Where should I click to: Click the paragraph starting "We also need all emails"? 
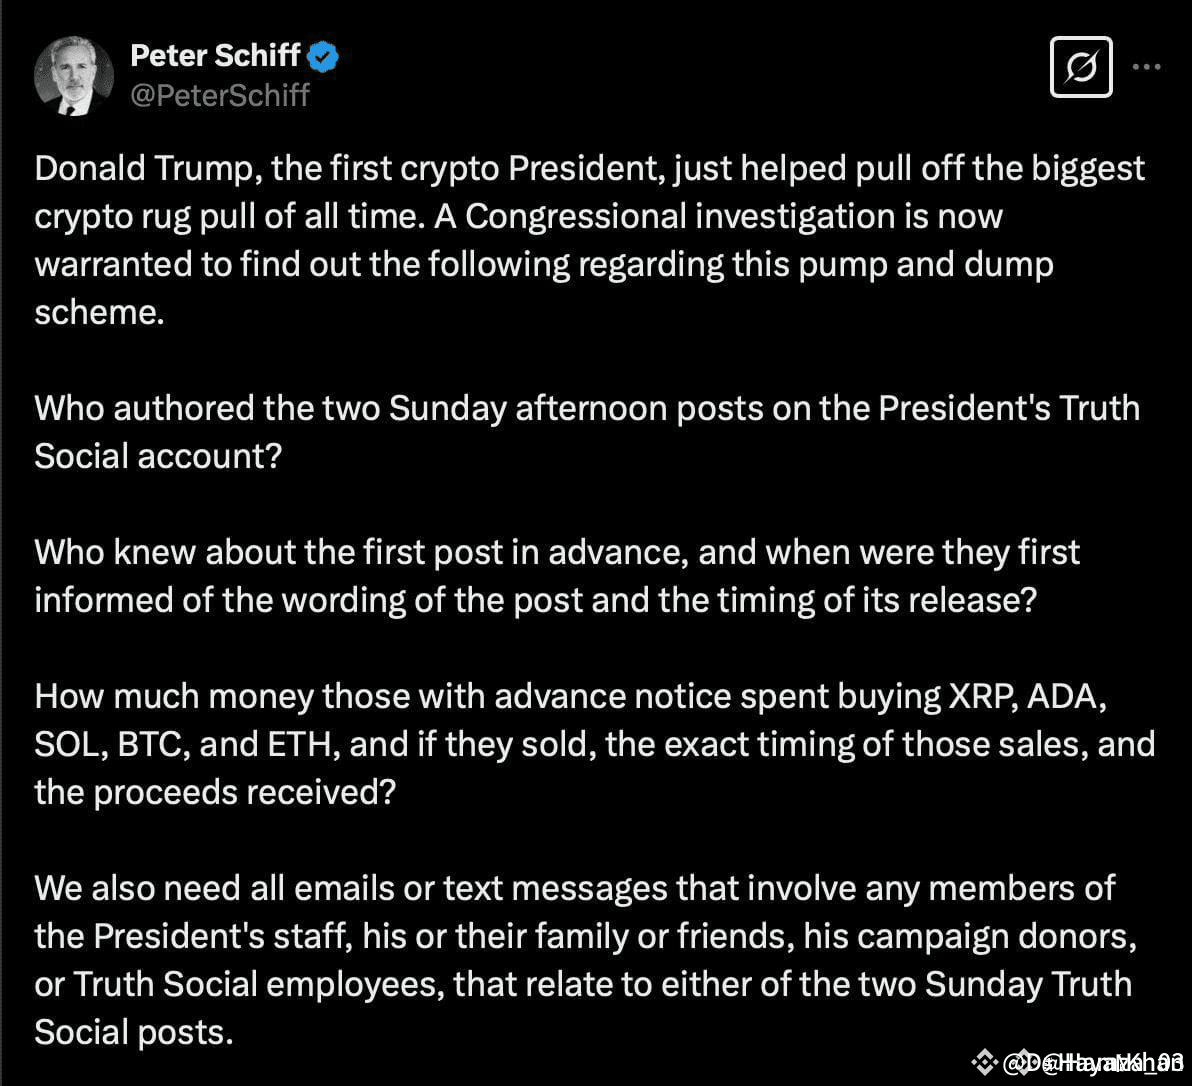click(x=585, y=960)
